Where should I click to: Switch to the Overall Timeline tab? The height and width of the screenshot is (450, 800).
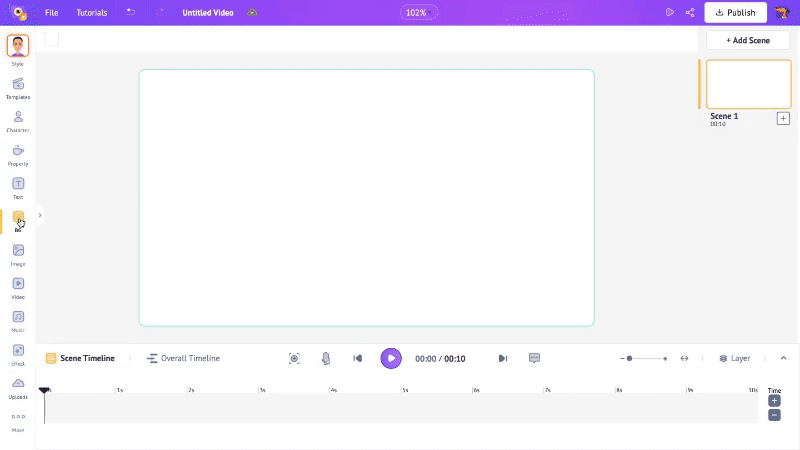(183, 358)
